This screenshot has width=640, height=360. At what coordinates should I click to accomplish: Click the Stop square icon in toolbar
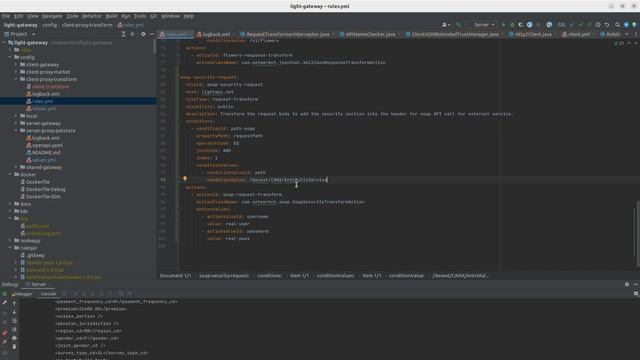[539, 25]
